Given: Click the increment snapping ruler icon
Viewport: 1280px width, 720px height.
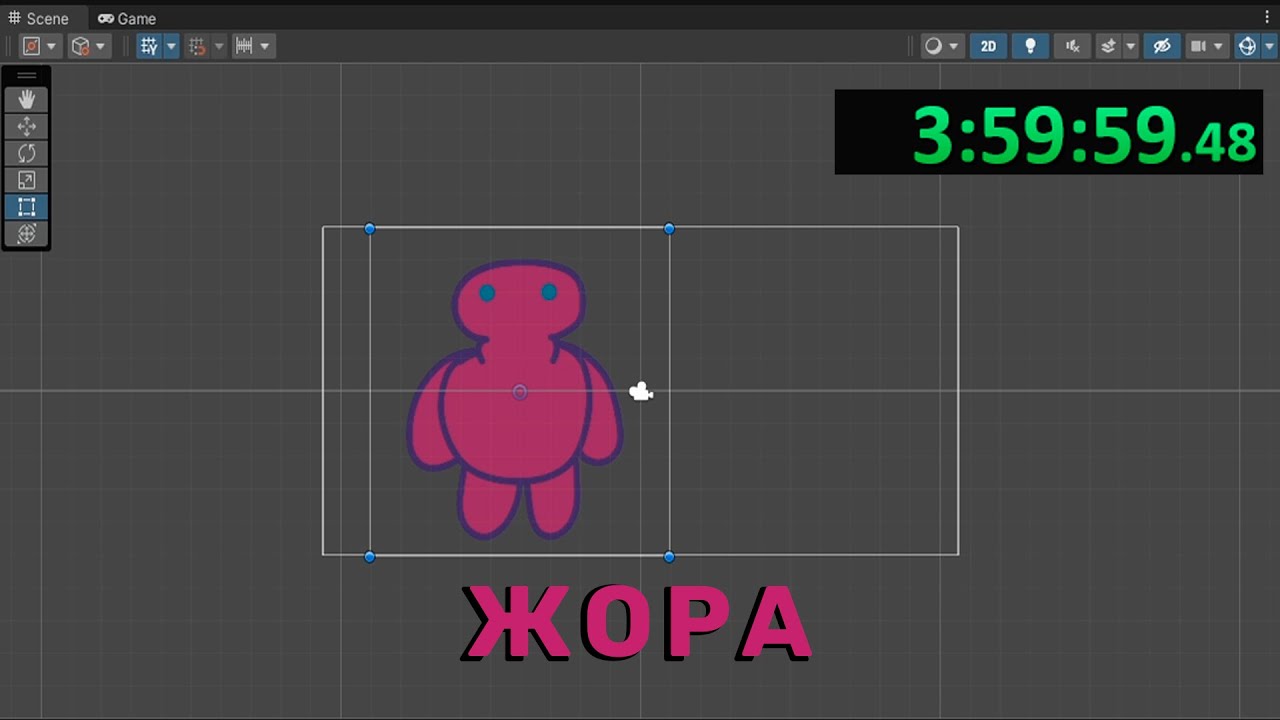Looking at the screenshot, I should pos(244,46).
